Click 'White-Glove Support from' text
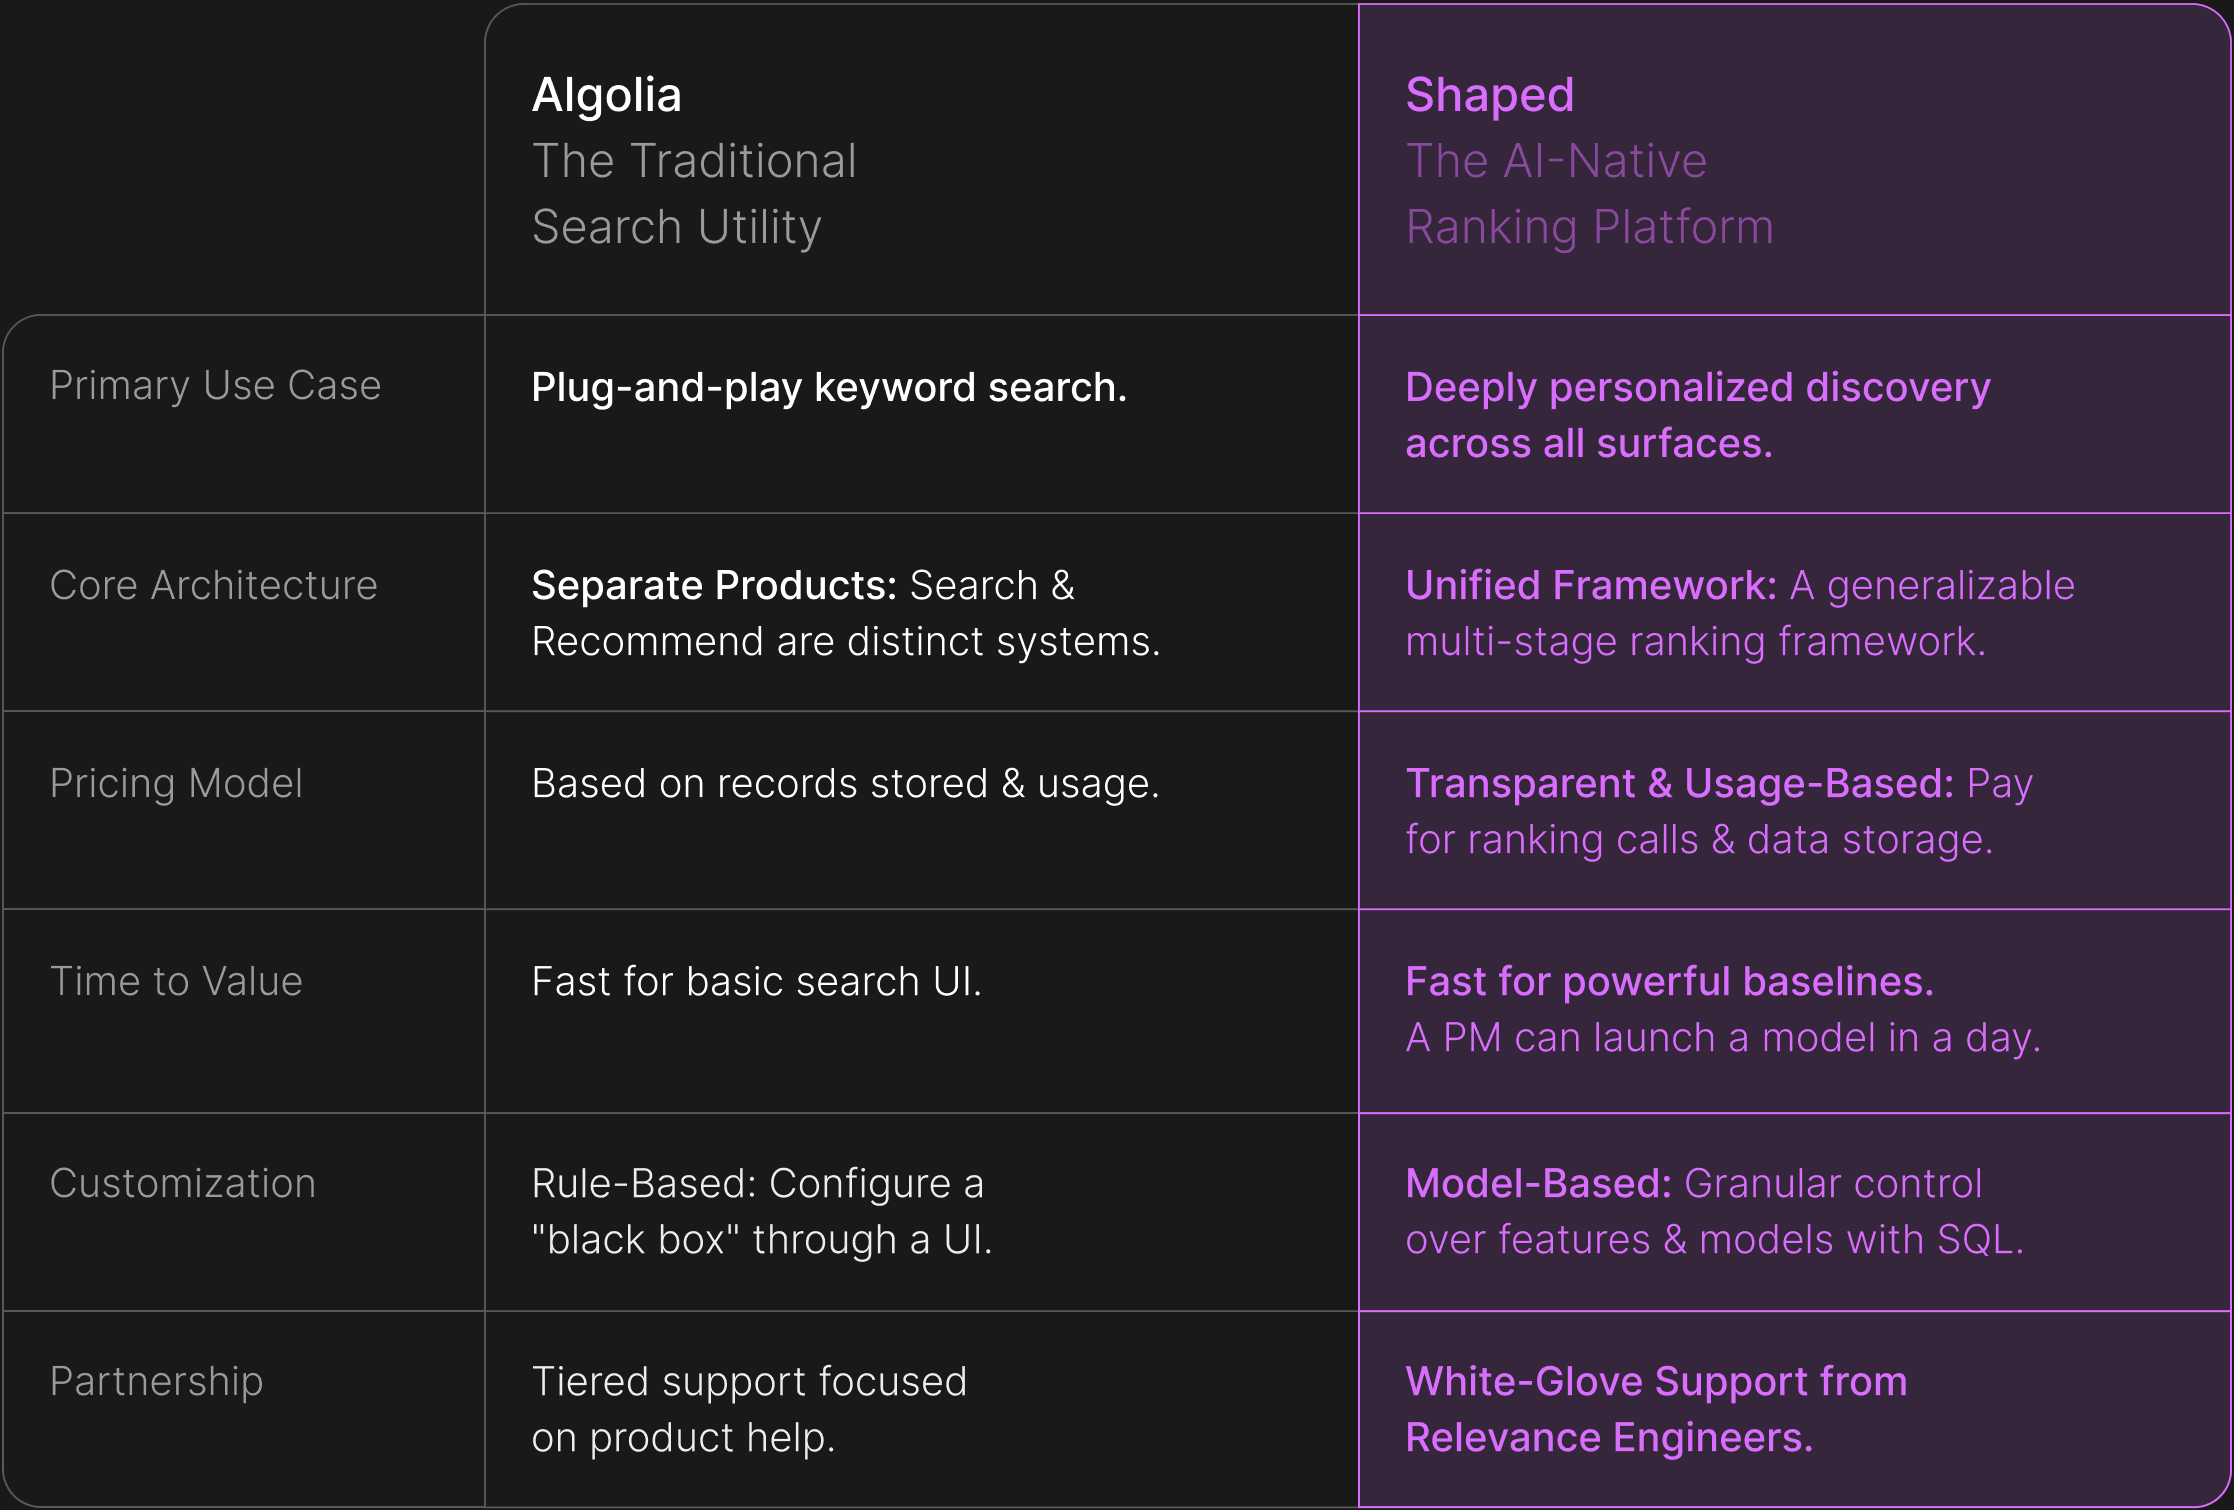 [x=1656, y=1381]
